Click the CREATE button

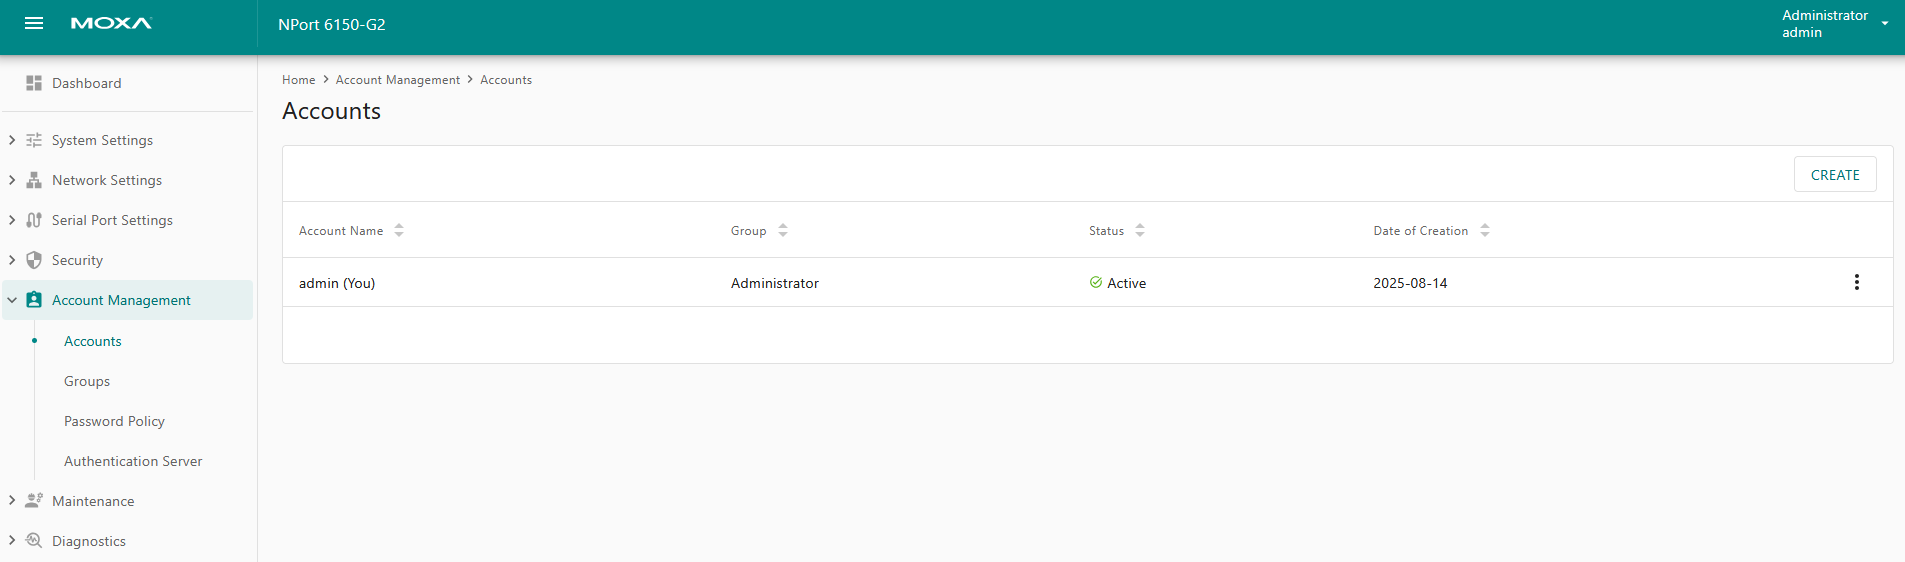click(1834, 174)
